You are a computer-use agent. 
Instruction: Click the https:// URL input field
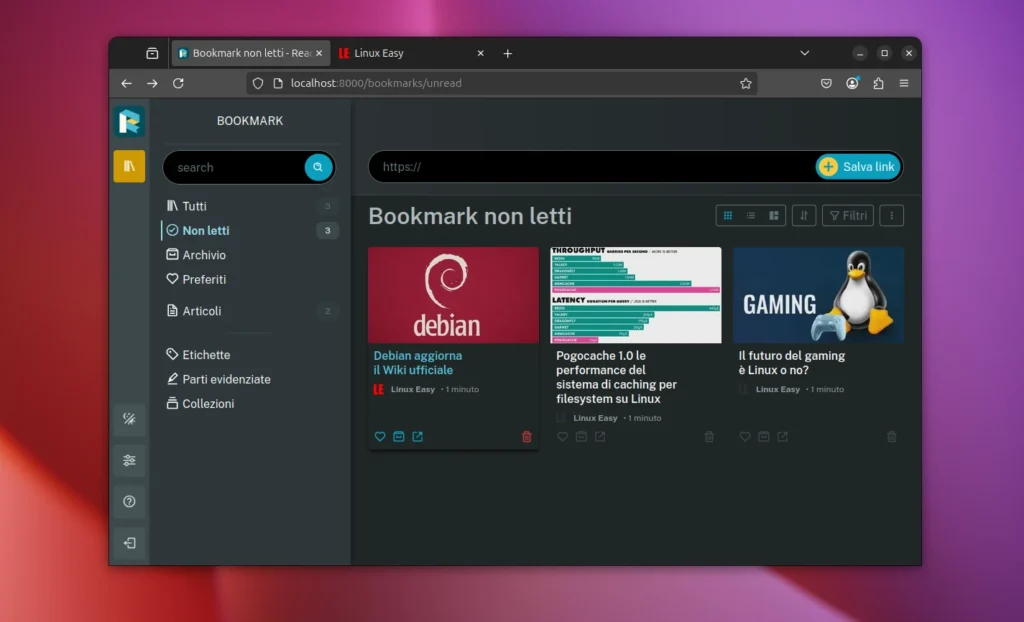(x=590, y=167)
